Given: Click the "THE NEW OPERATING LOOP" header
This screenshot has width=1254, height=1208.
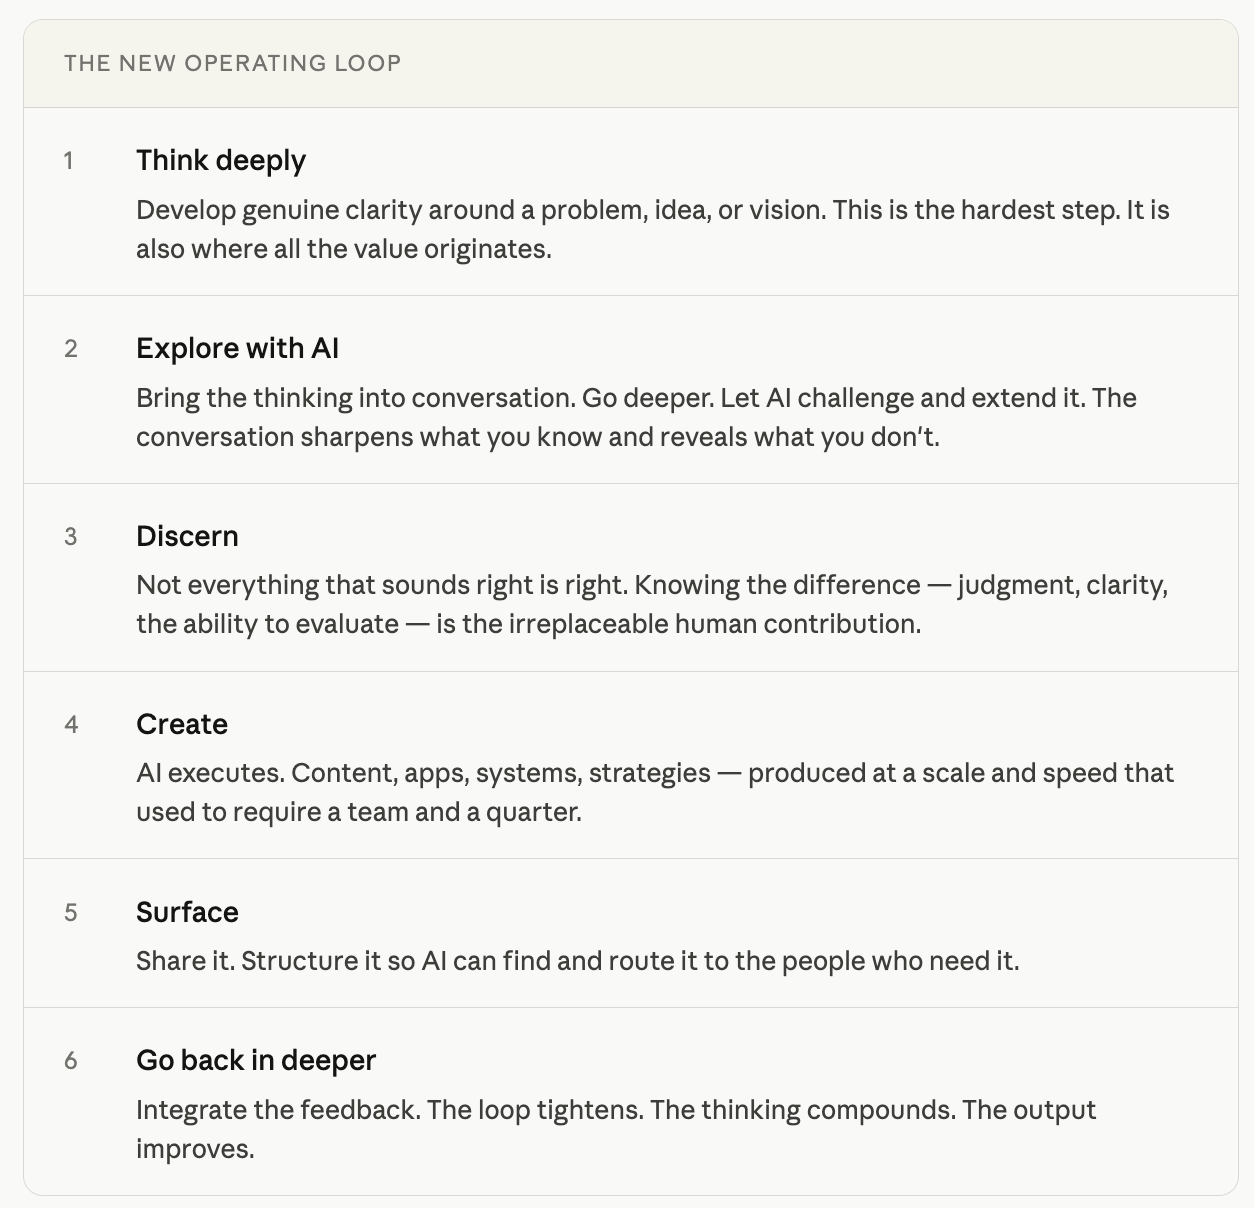Looking at the screenshot, I should pos(232,63).
